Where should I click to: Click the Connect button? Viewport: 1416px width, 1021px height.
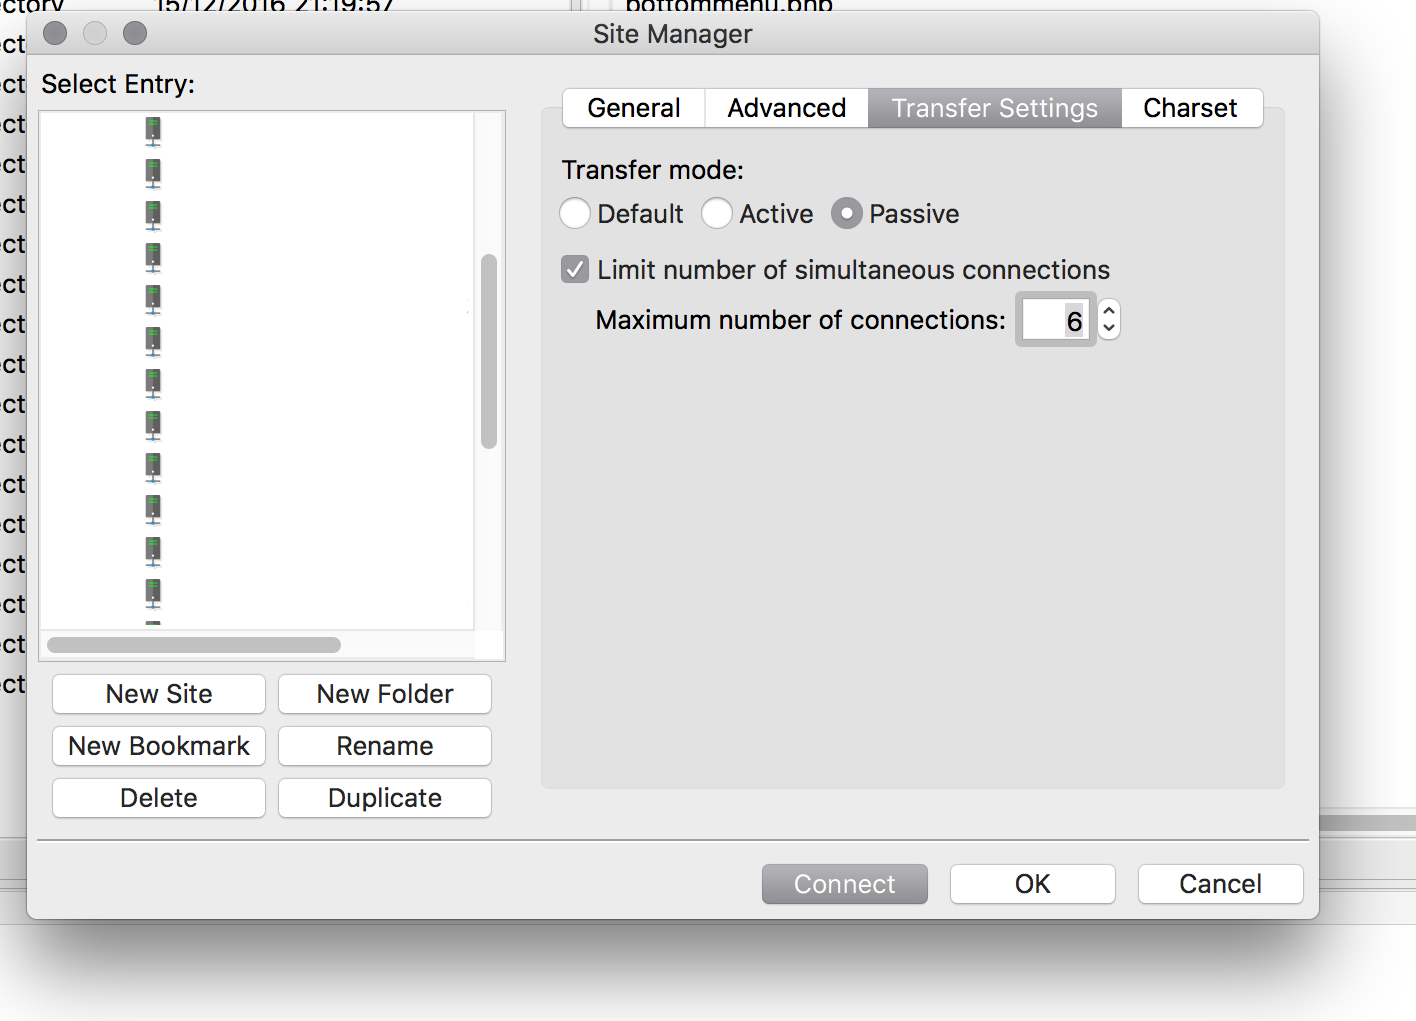pyautogui.click(x=844, y=884)
